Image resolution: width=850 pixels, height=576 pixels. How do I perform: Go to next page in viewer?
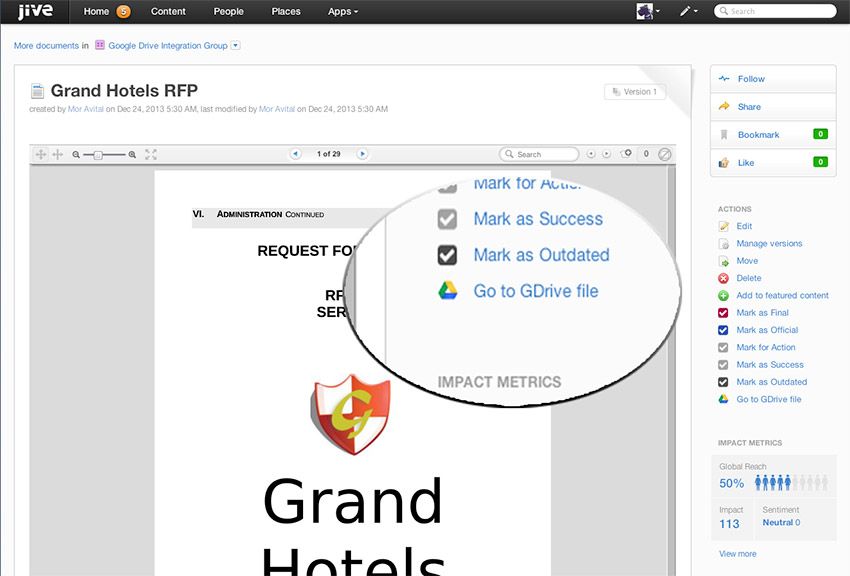(362, 154)
